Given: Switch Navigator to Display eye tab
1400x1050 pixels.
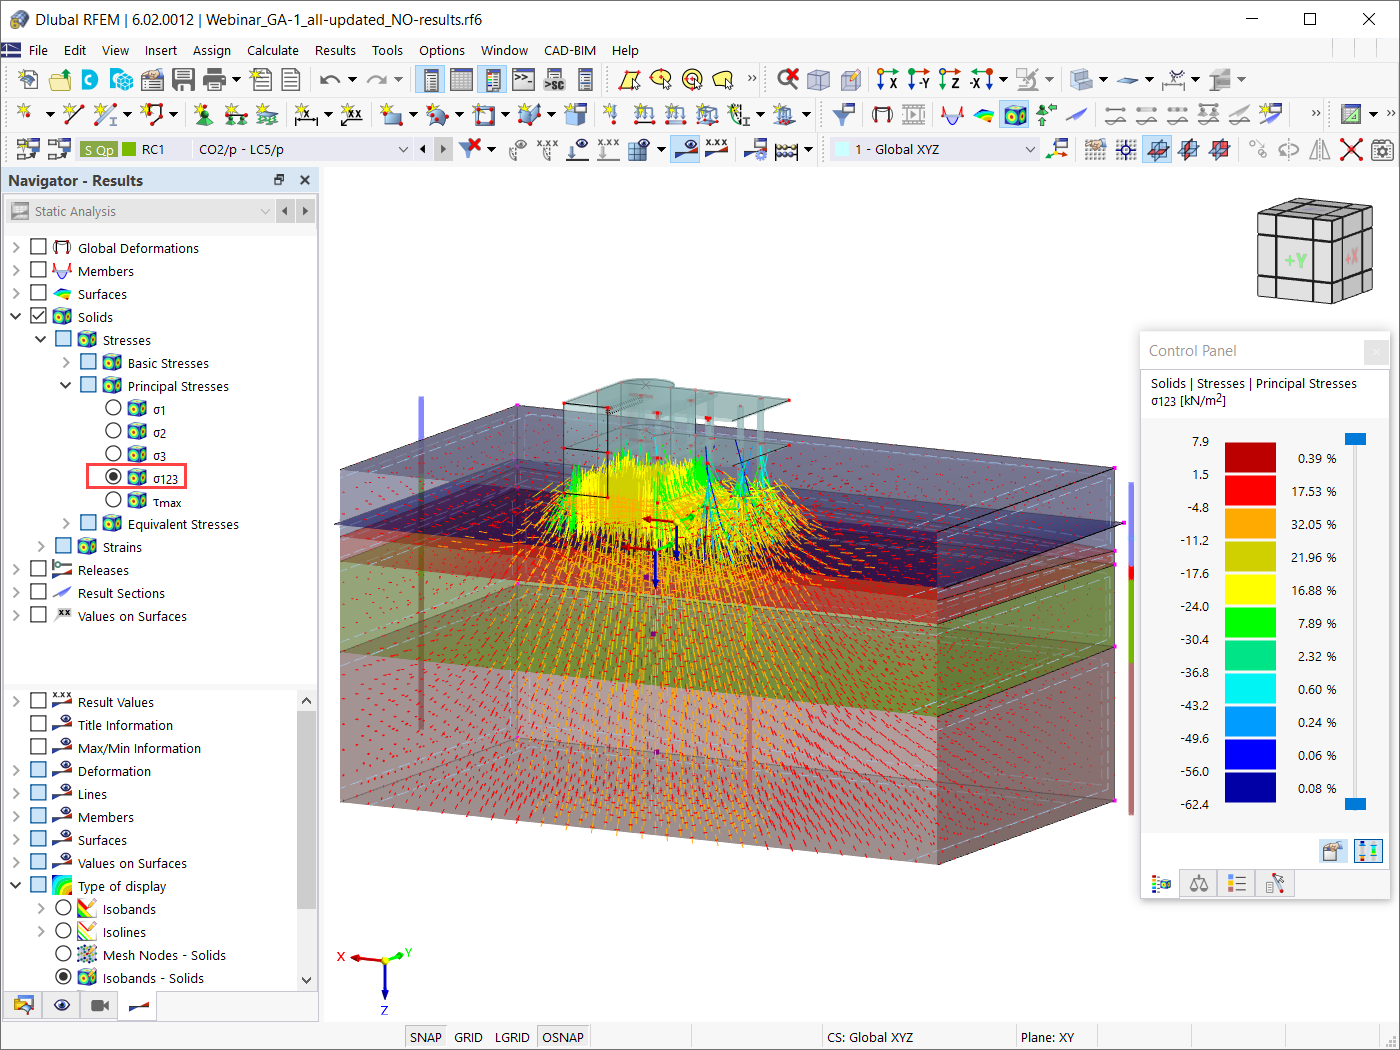Looking at the screenshot, I should pos(62,1005).
